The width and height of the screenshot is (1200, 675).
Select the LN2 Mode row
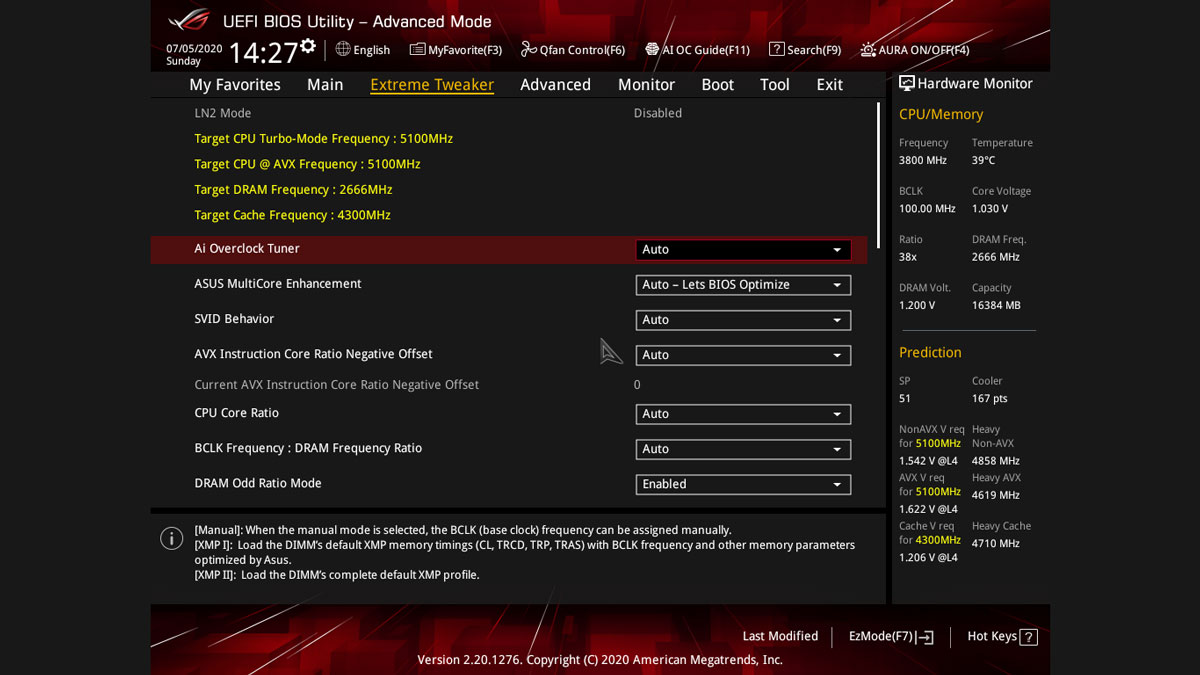509,113
